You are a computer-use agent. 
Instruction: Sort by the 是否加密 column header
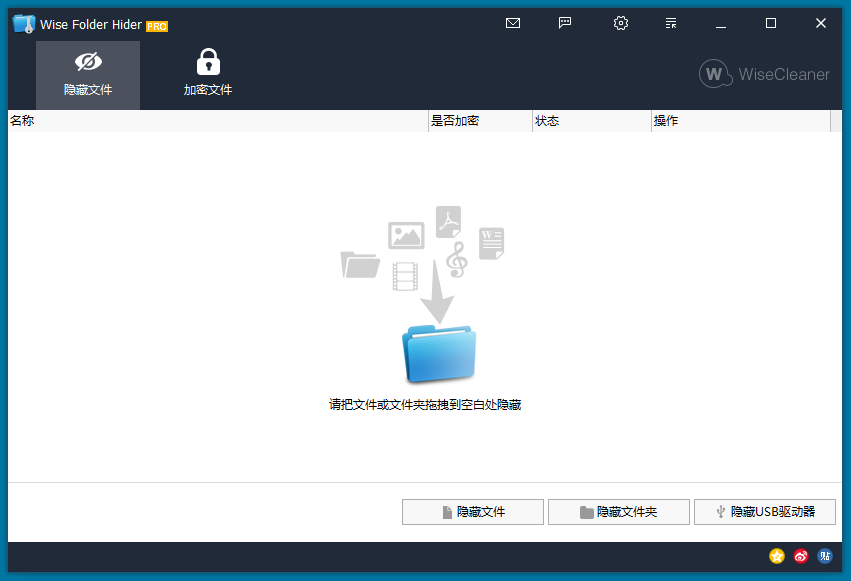click(x=480, y=121)
